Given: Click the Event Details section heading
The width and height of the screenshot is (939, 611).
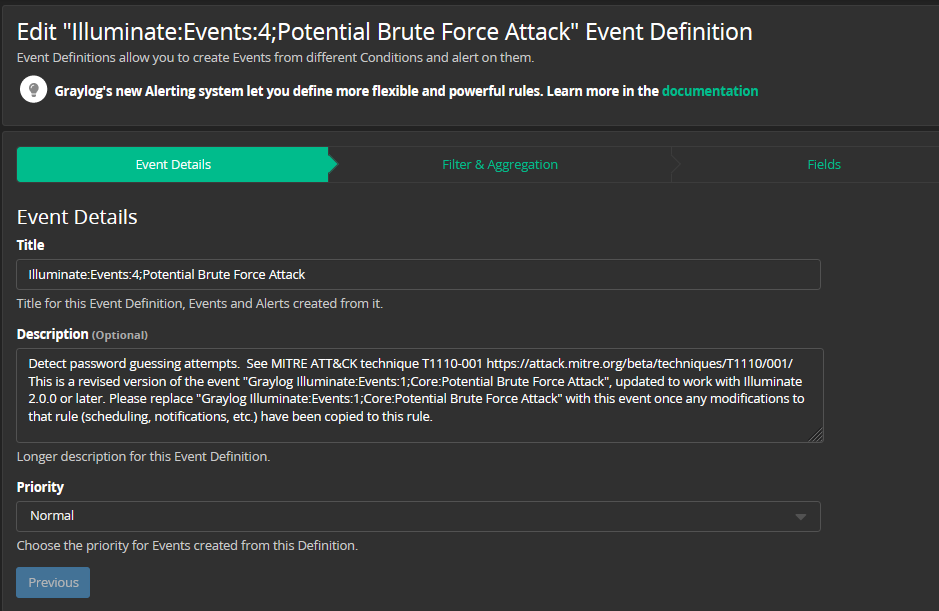Looking at the screenshot, I should click(x=77, y=217).
